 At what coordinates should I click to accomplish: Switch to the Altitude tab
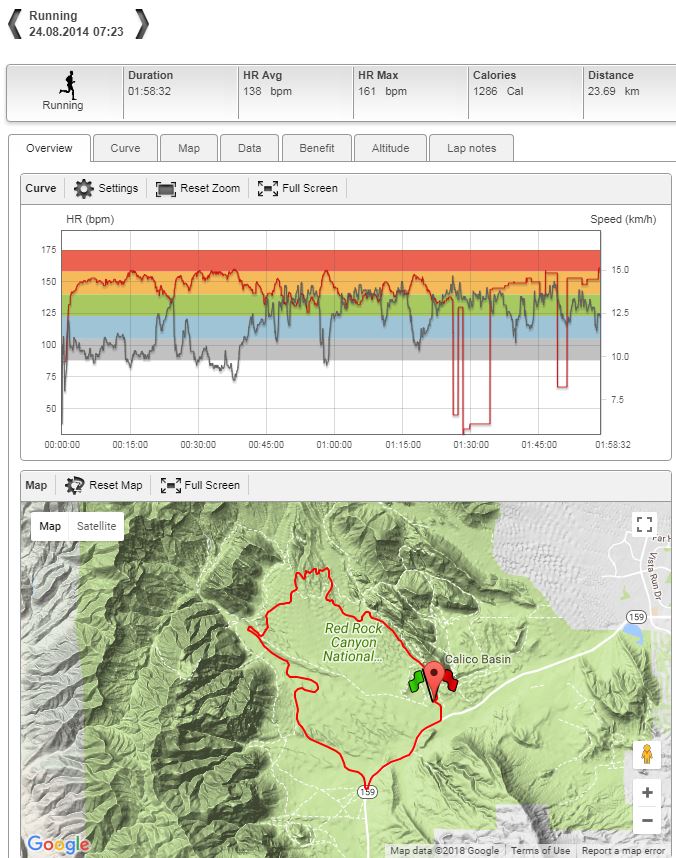tap(390, 148)
